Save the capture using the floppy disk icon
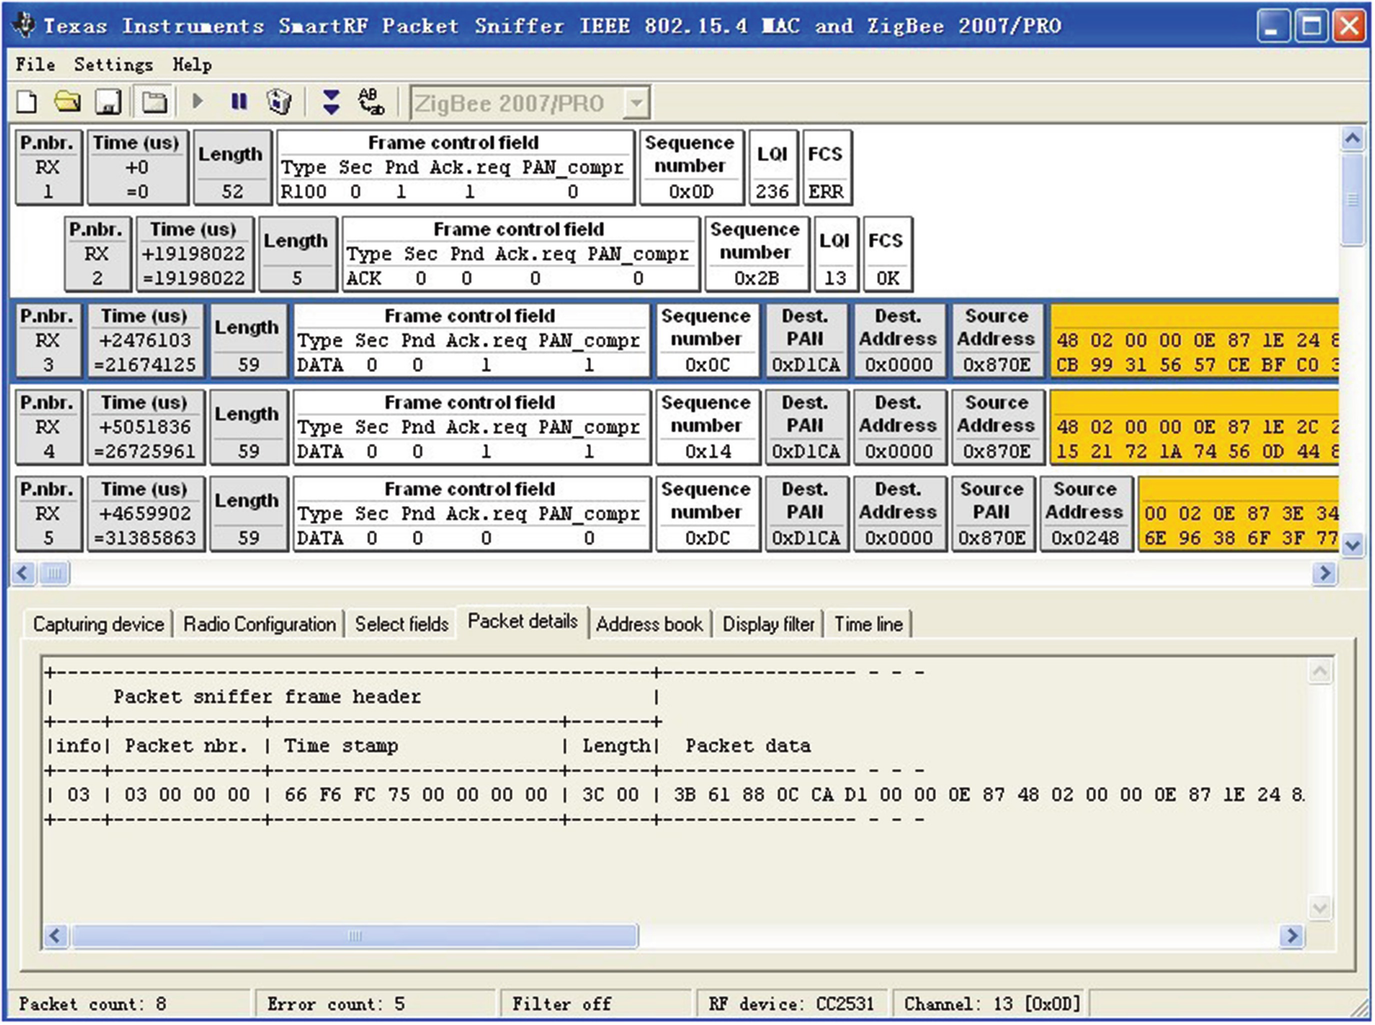 108,101
